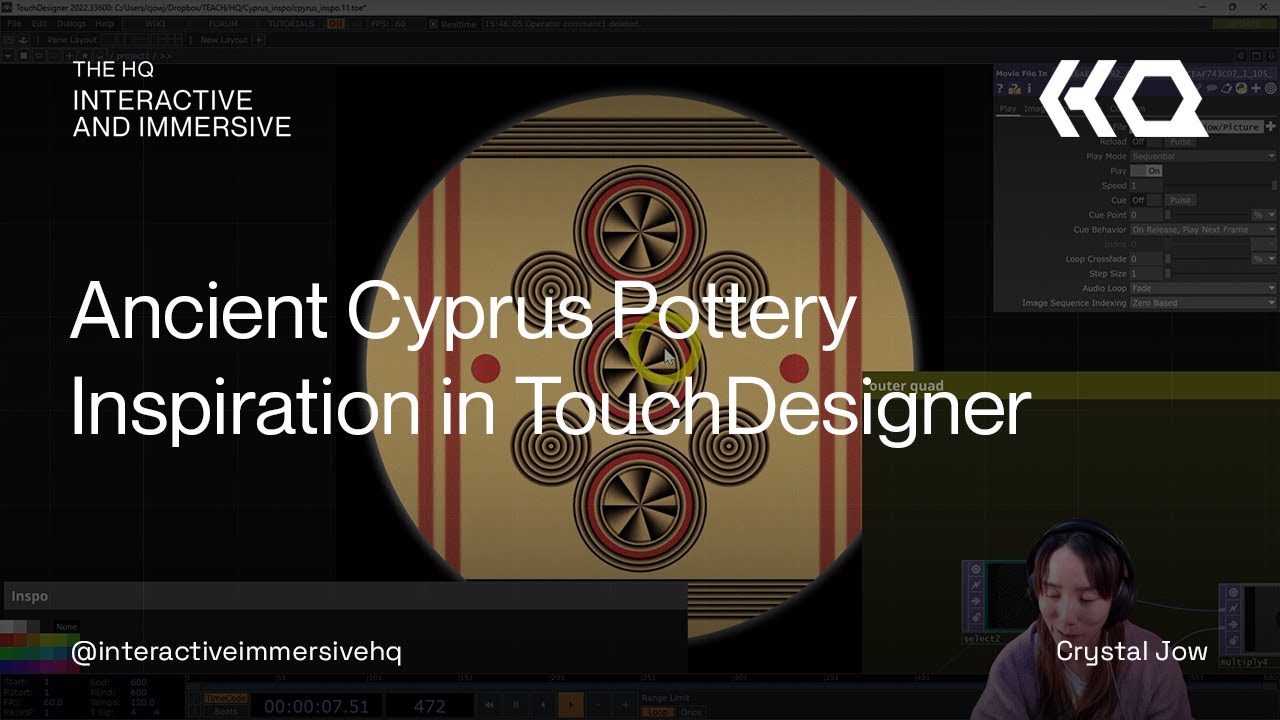Click the Reload Pulse button
The height and width of the screenshot is (720, 1280).
(x=1181, y=142)
